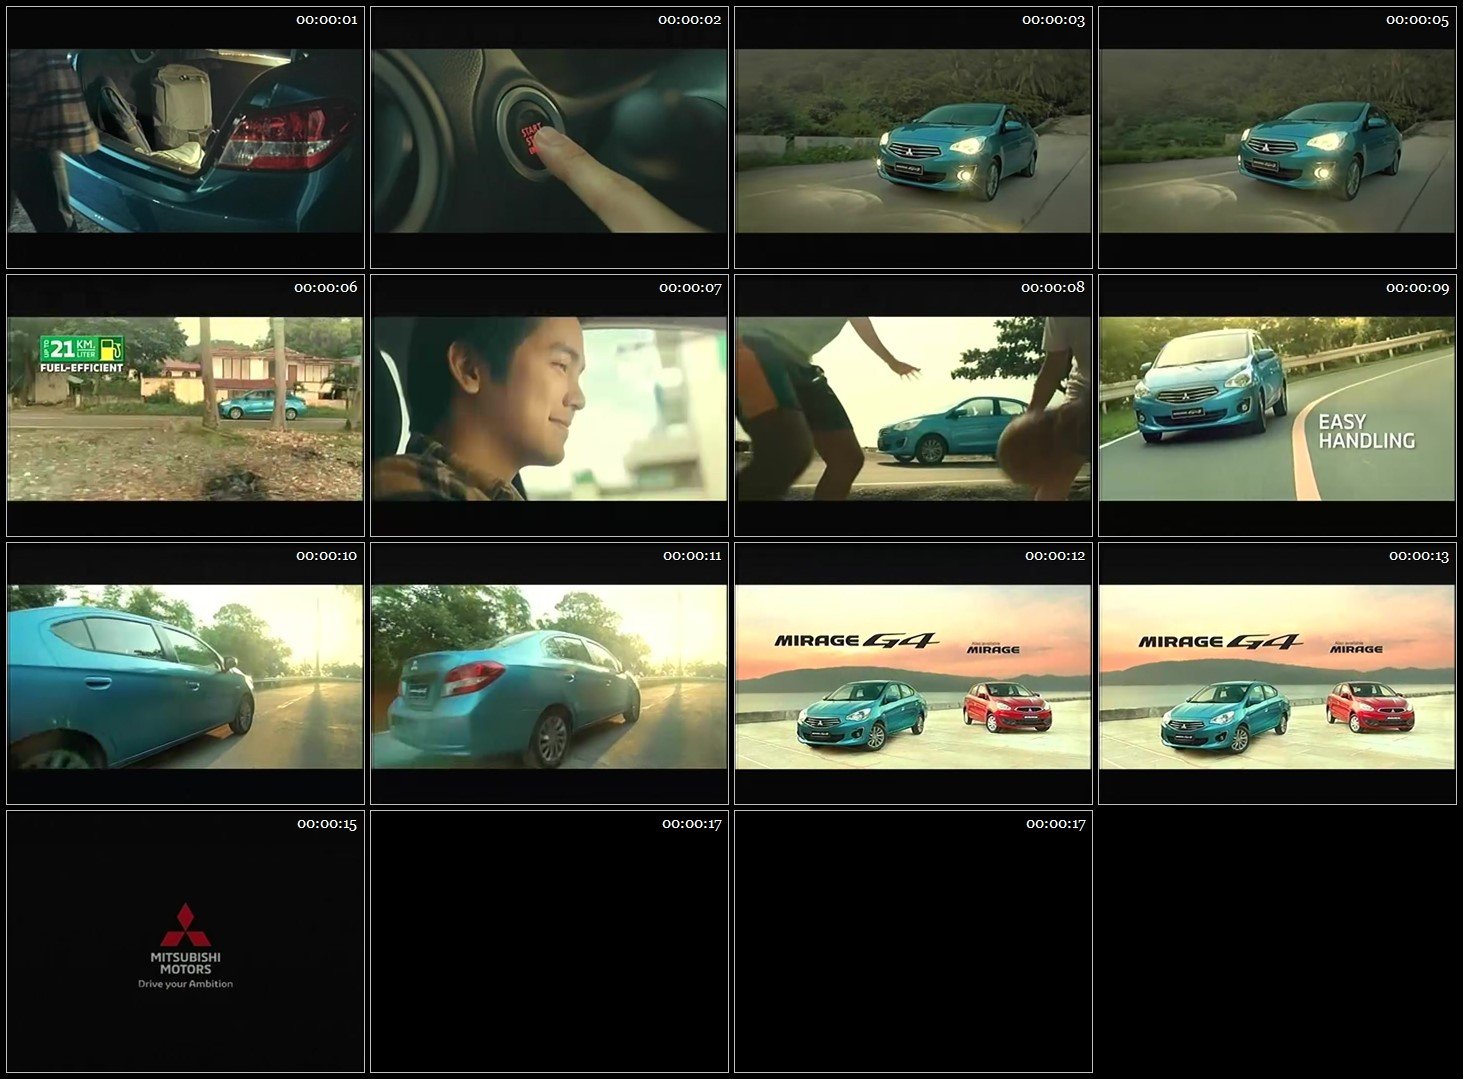The image size is (1463, 1079).
Task: Select the 00:00:13 Mirage G4 frame
Action: 1277,673
